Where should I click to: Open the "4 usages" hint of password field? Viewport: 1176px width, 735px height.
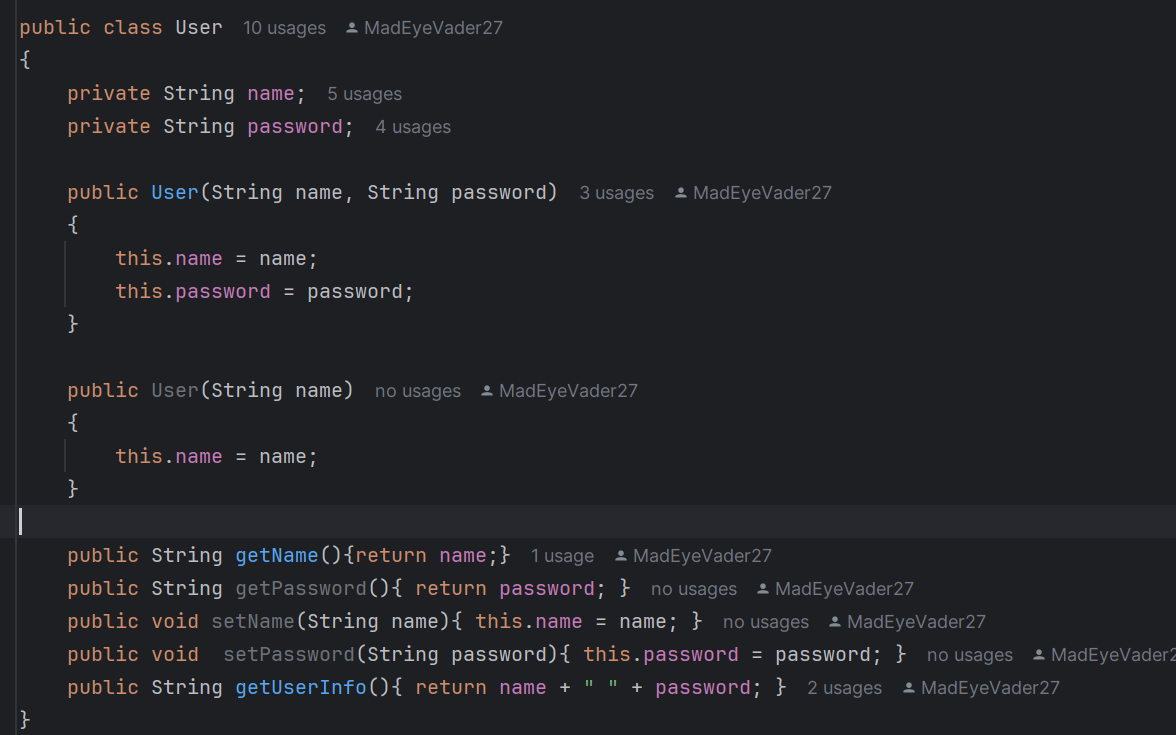pos(413,127)
